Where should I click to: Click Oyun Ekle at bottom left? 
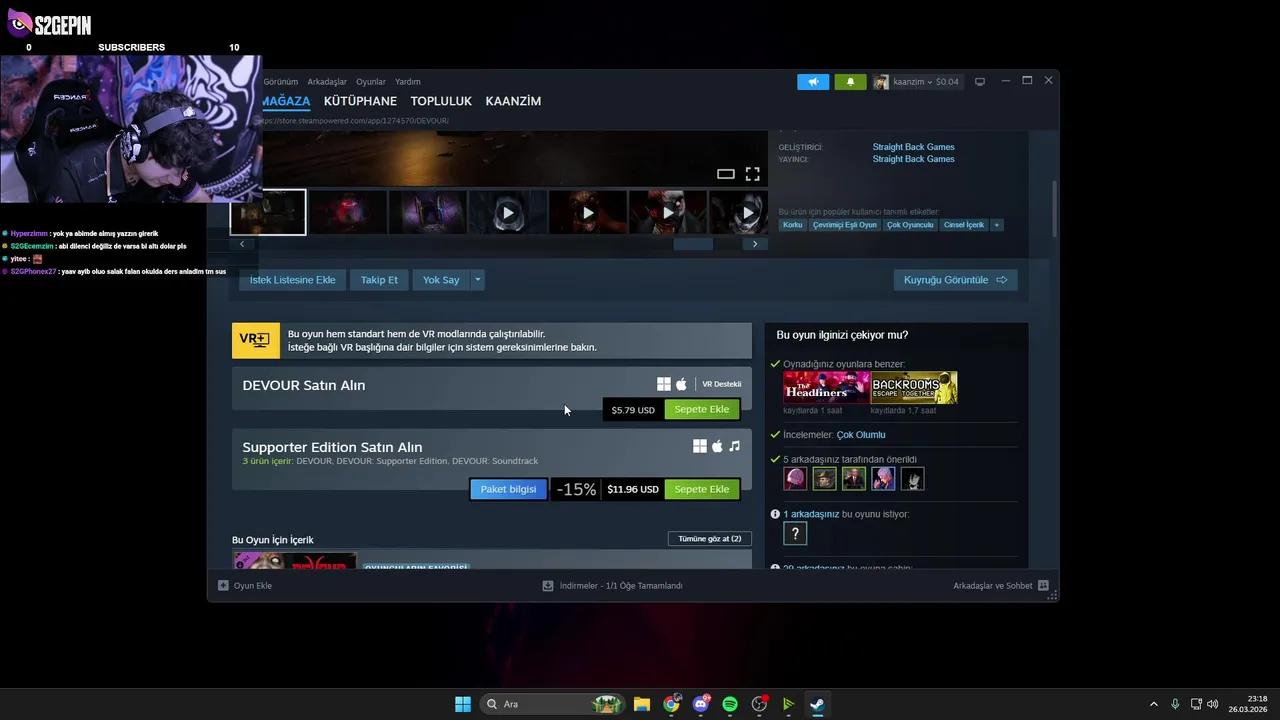[245, 586]
